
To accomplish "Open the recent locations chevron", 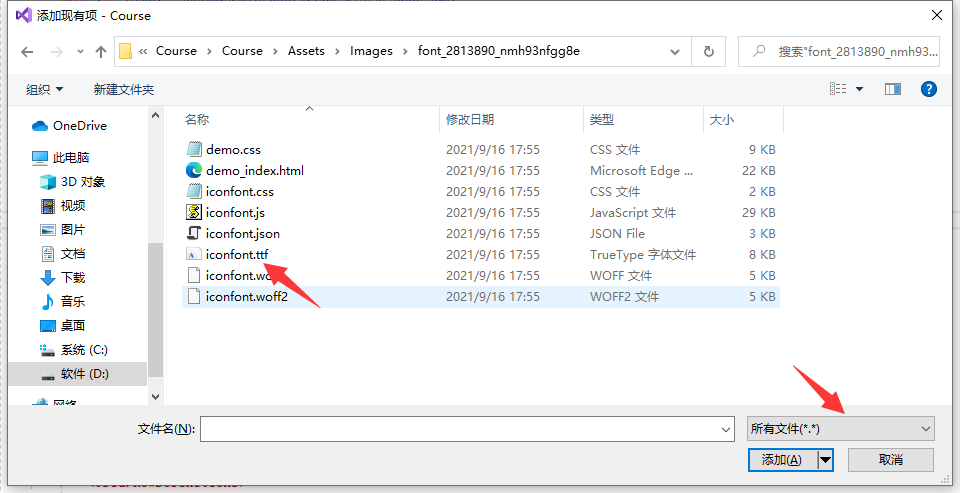I will (80, 52).
